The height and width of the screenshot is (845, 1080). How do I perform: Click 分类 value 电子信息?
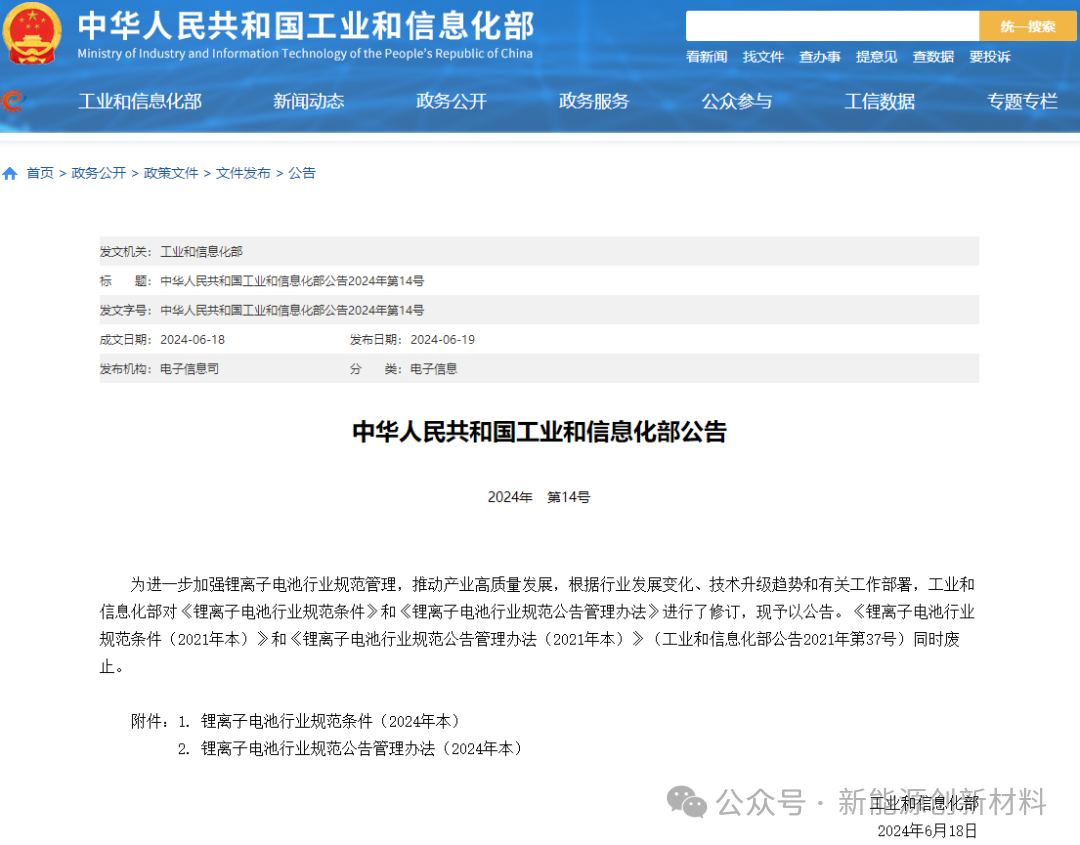pyautogui.click(x=434, y=369)
